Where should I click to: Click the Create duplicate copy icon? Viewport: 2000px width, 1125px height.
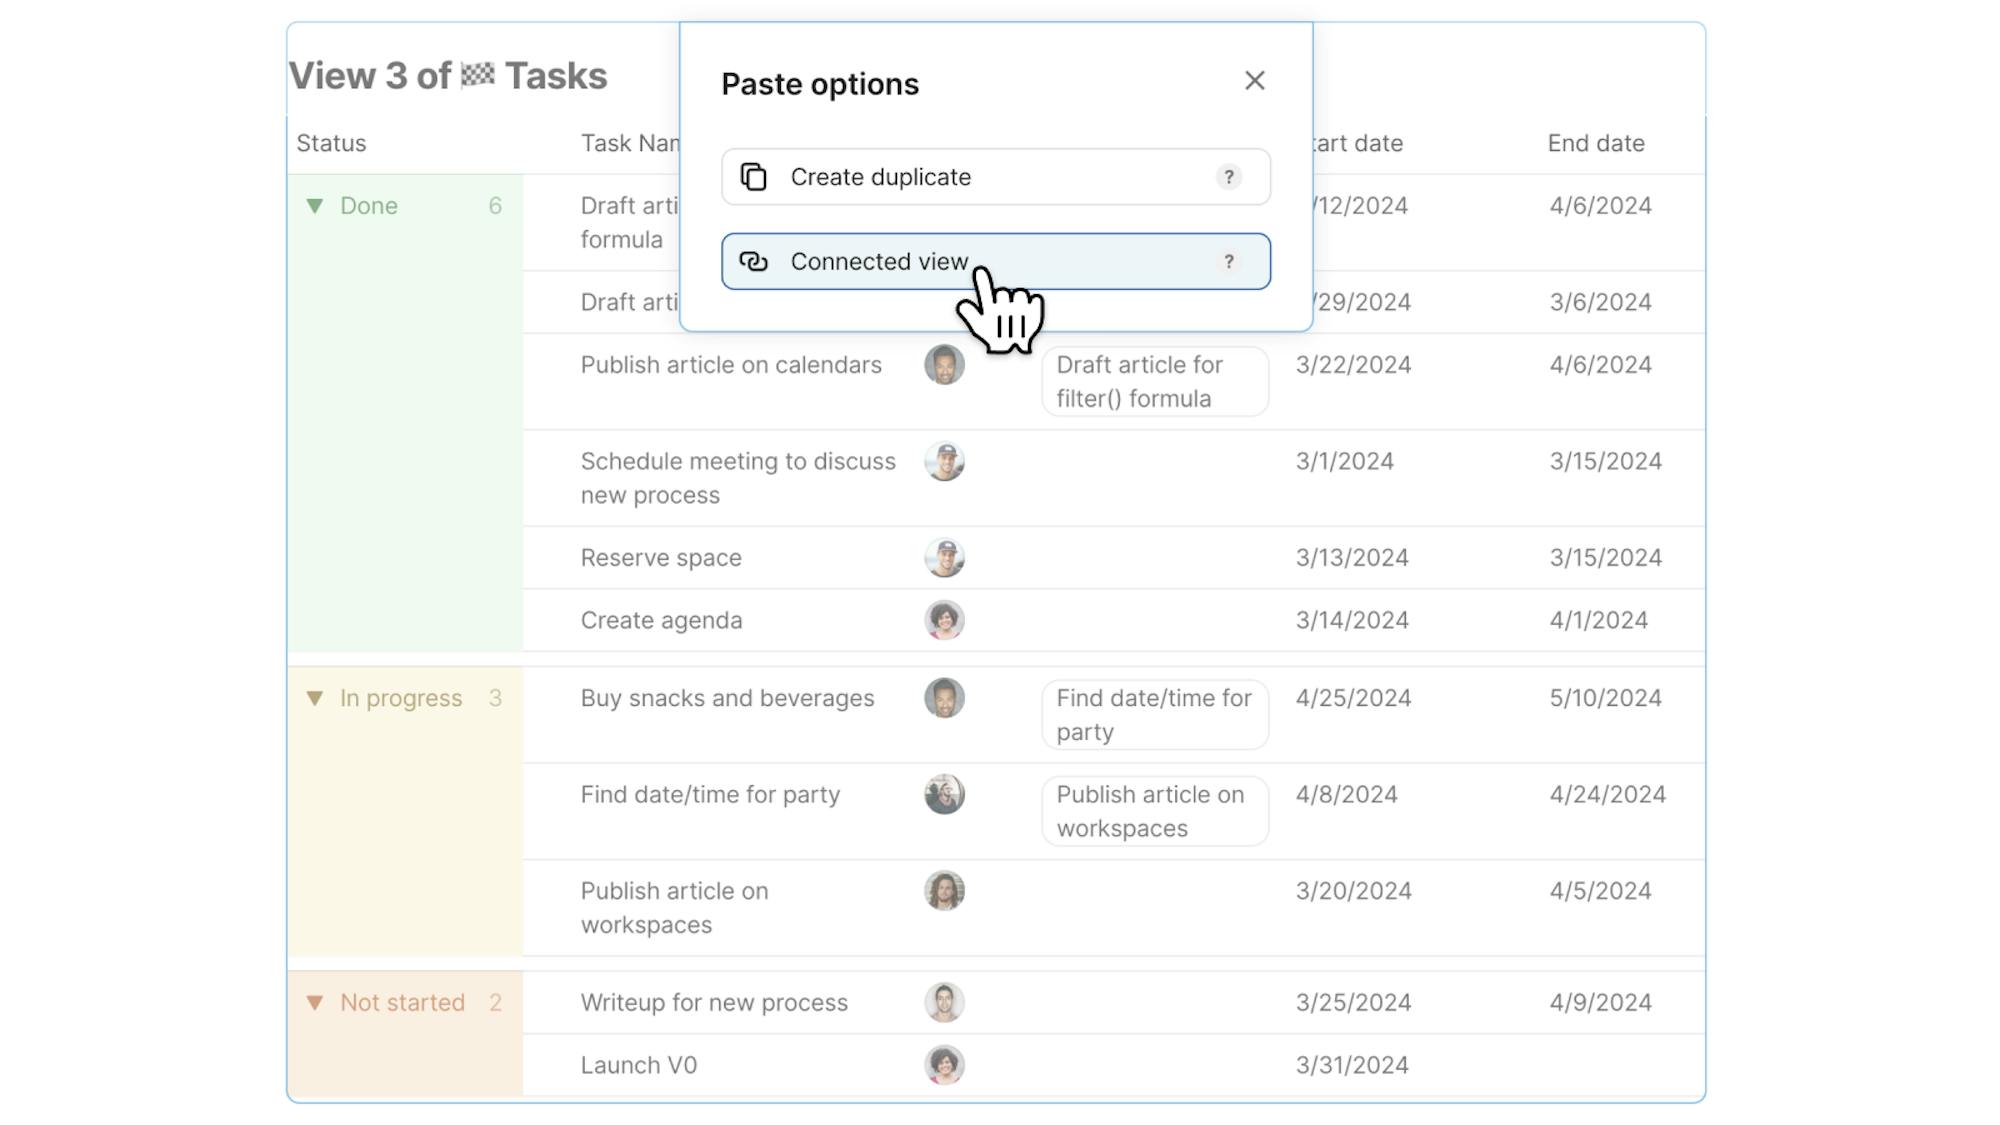[x=753, y=177]
